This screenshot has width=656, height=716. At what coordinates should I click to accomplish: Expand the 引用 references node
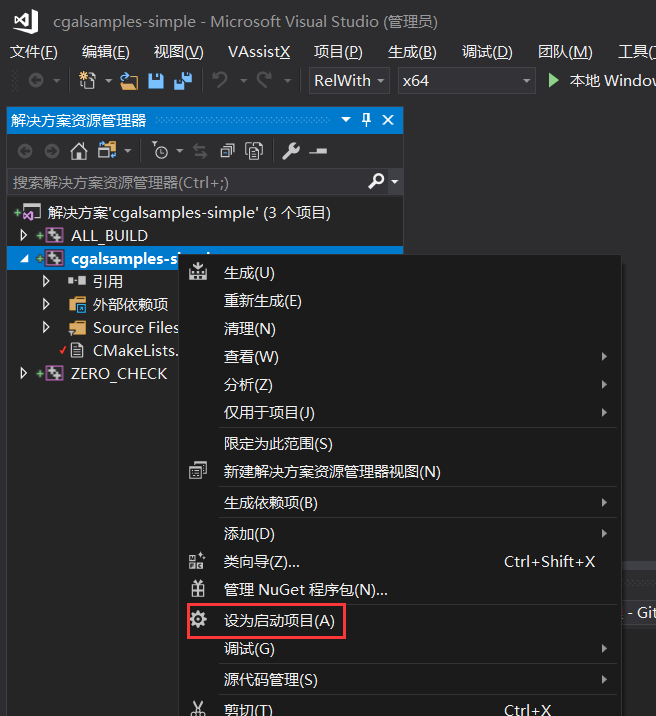tap(46, 281)
